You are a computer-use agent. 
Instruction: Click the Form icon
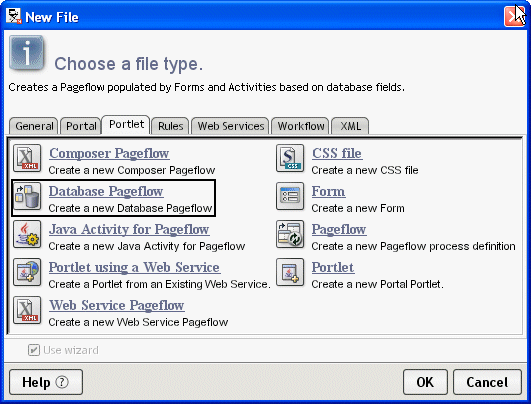290,196
